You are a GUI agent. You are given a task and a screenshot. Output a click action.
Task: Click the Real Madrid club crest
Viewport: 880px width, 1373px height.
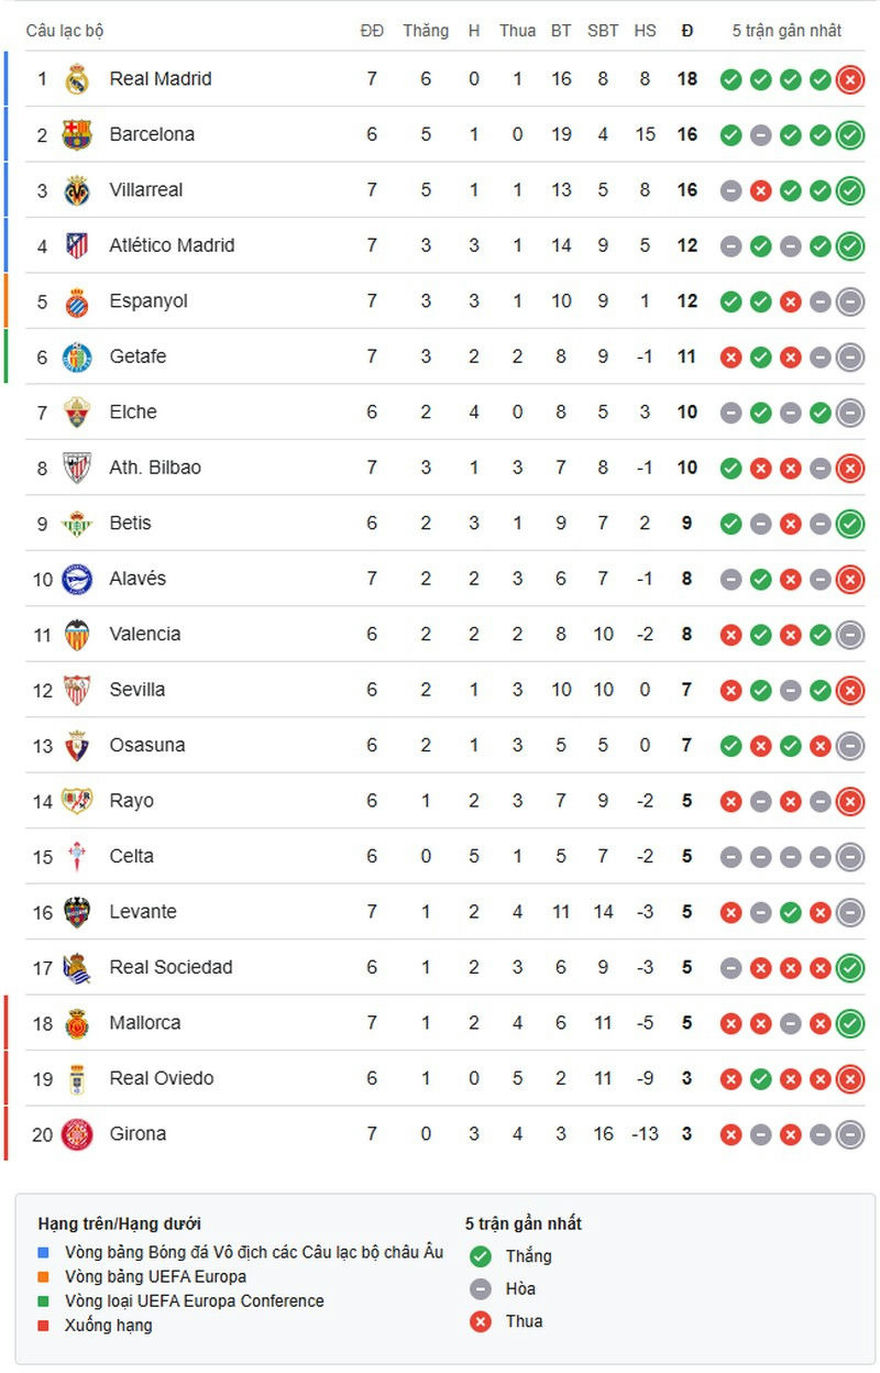click(77, 79)
